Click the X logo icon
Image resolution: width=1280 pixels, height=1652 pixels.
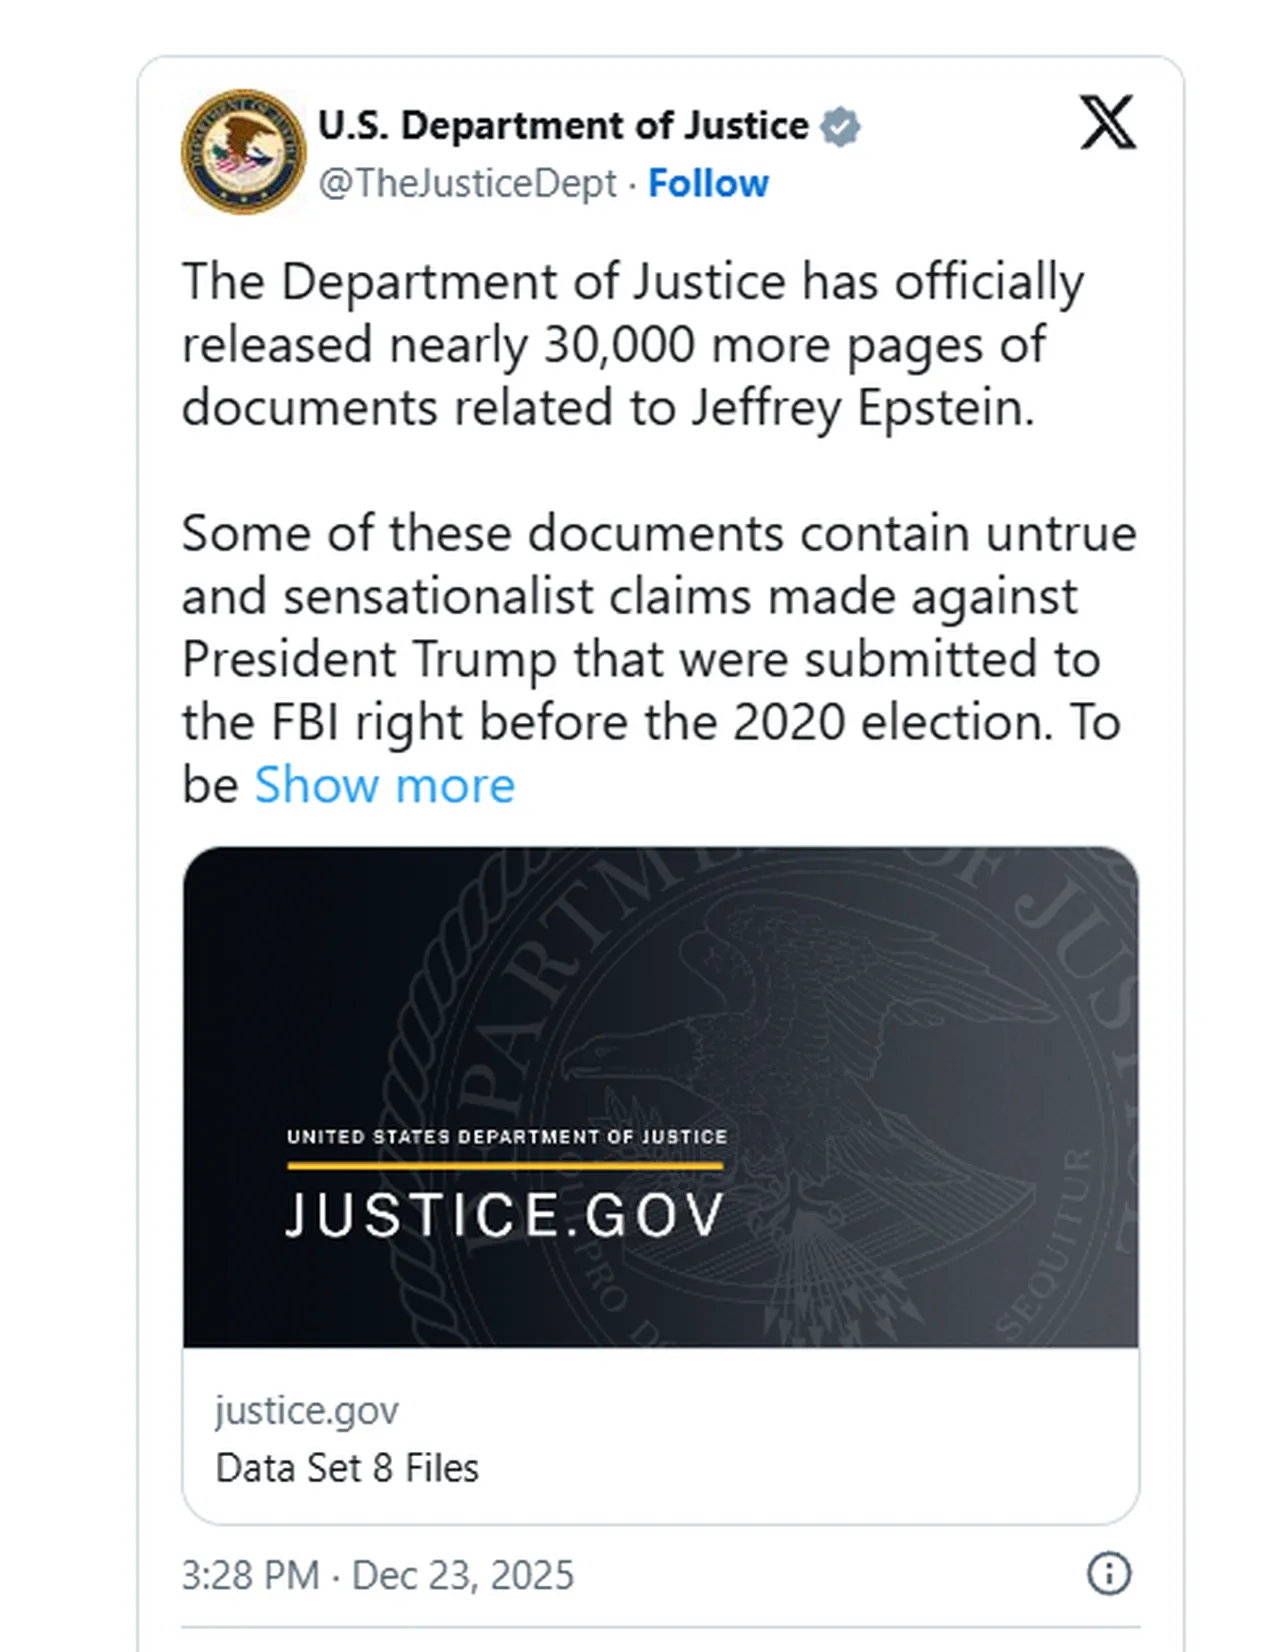[1107, 123]
